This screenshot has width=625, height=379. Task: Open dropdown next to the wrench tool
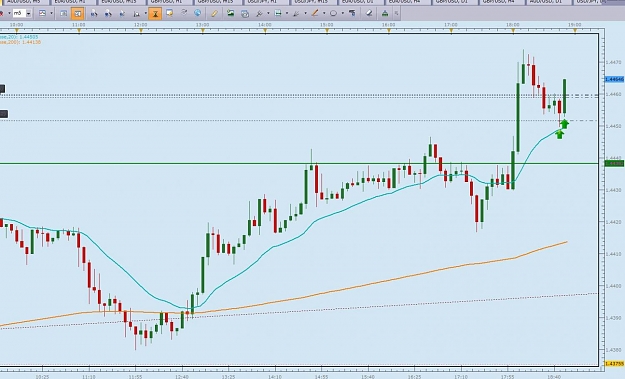268,14
